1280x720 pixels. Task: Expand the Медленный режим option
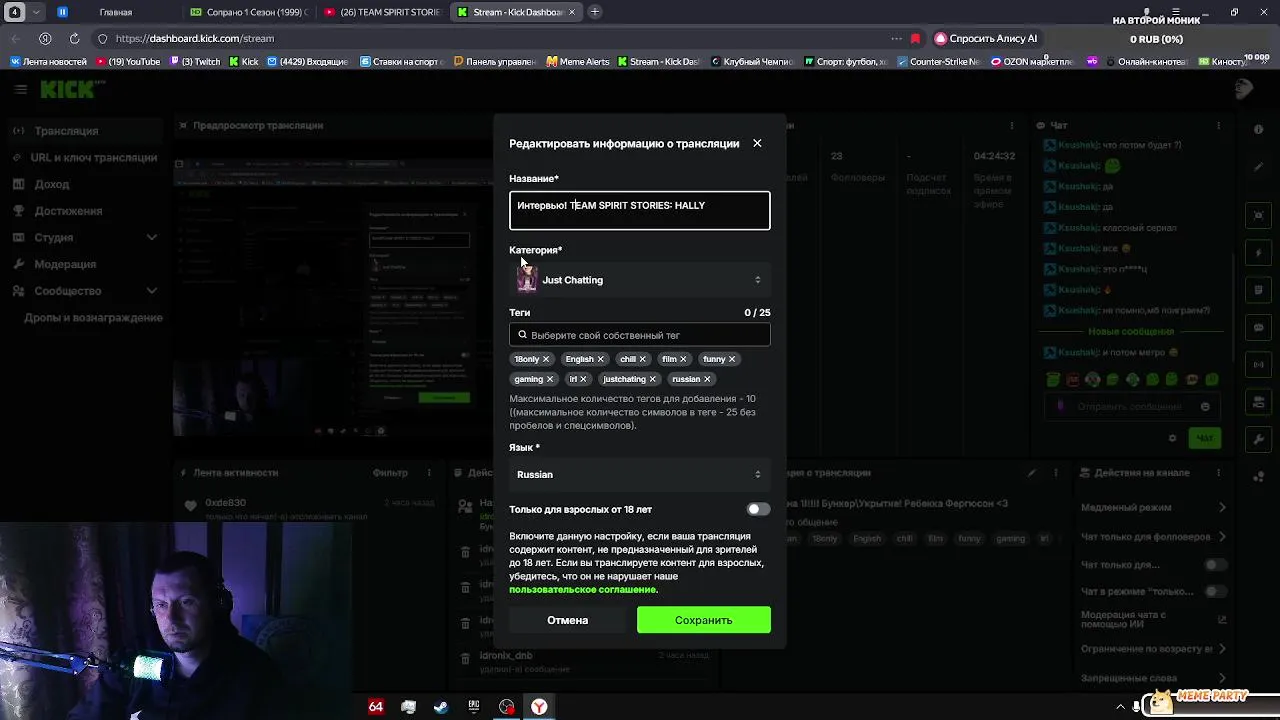point(1153,508)
